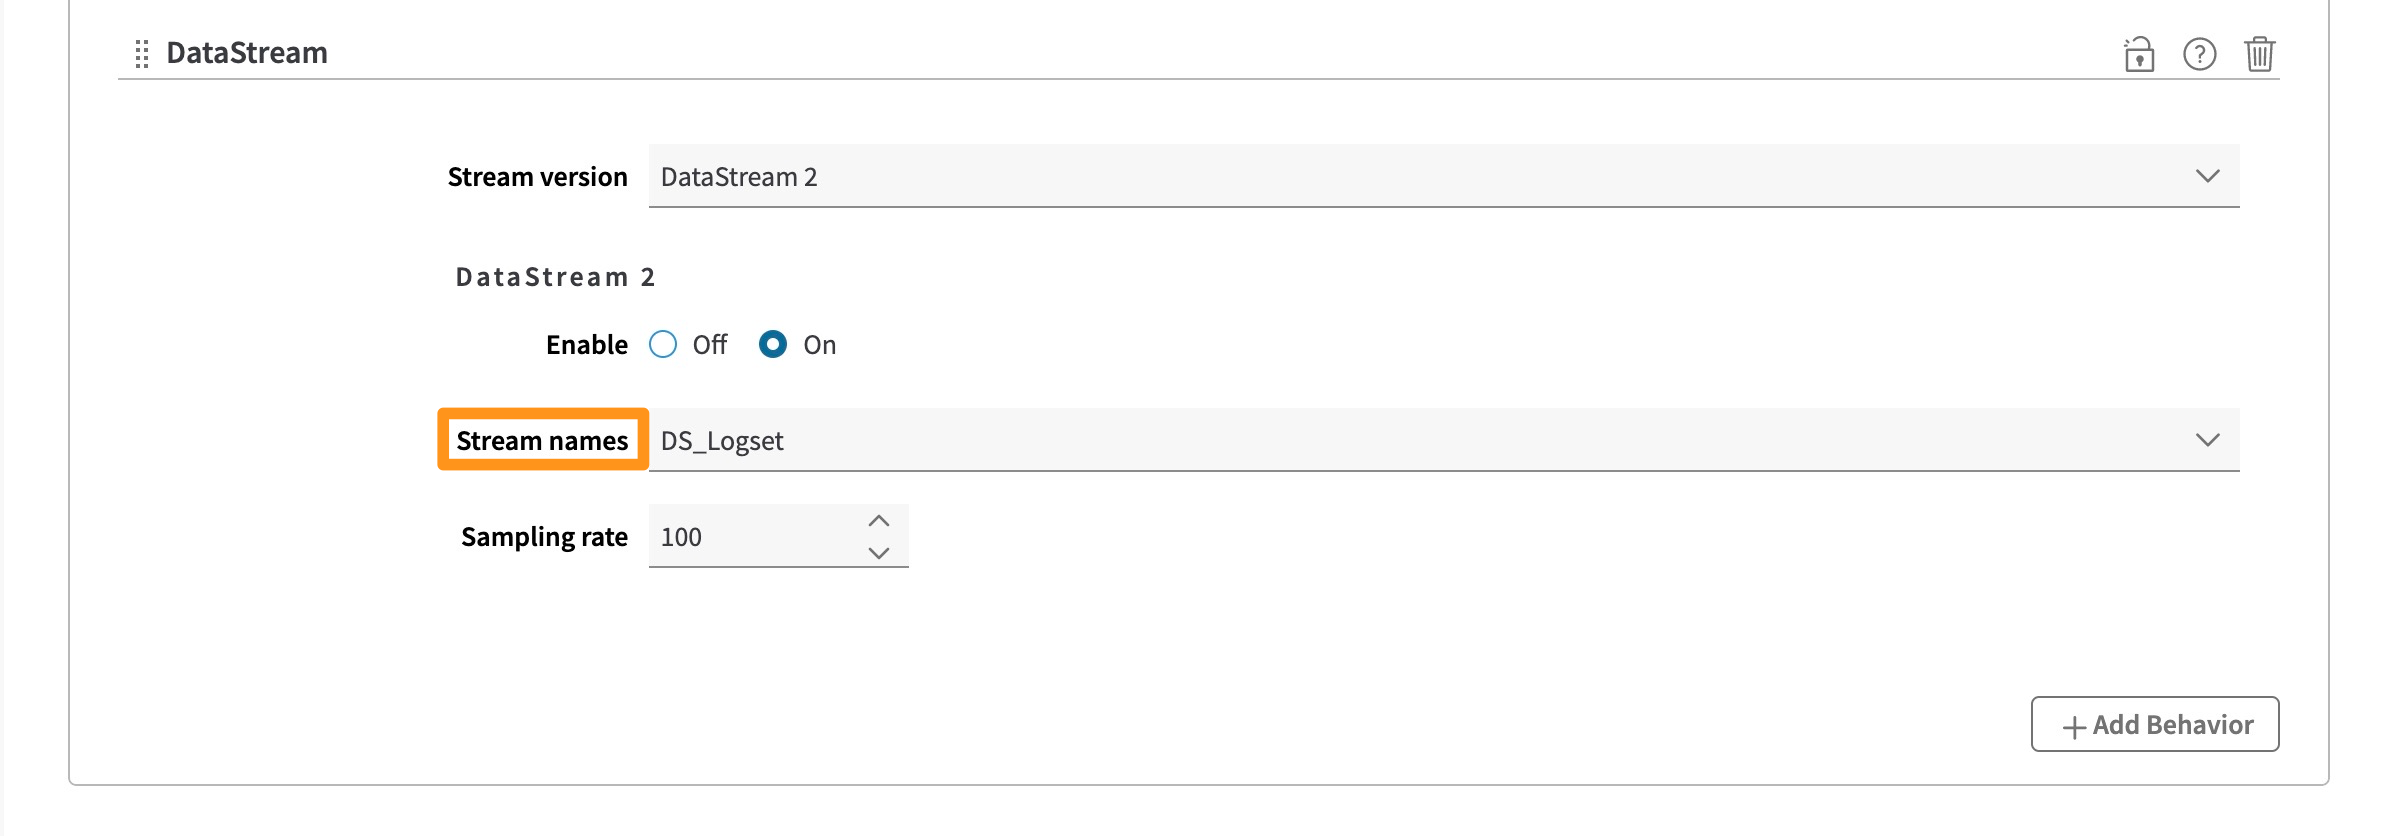Viewport: 2388px width, 836px height.
Task: Click the Stream version label
Action: 537,177
